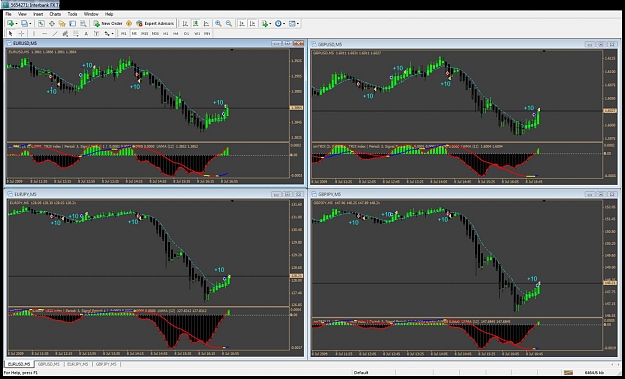
Task: Open the File menu
Action: click(x=8, y=14)
